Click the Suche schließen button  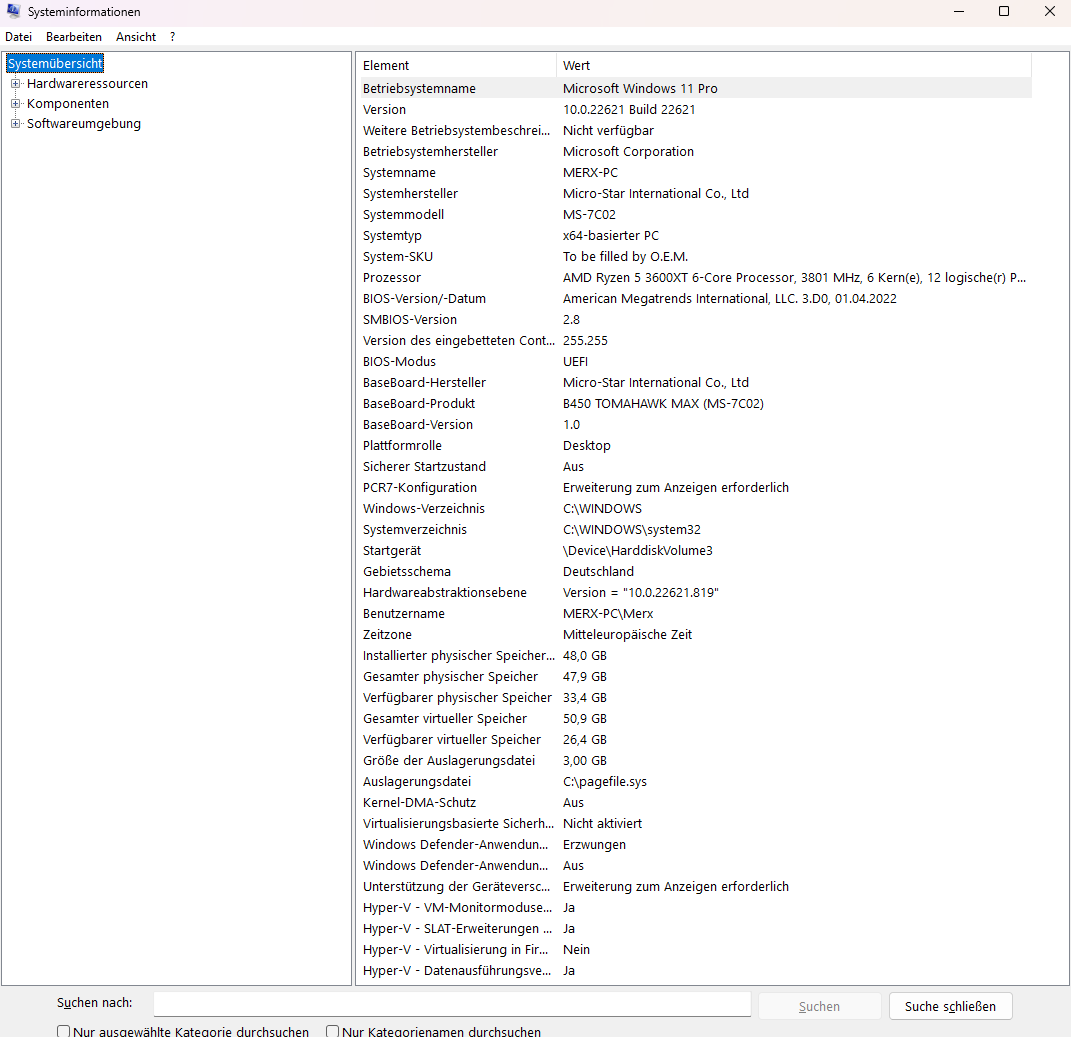[x=950, y=1006]
